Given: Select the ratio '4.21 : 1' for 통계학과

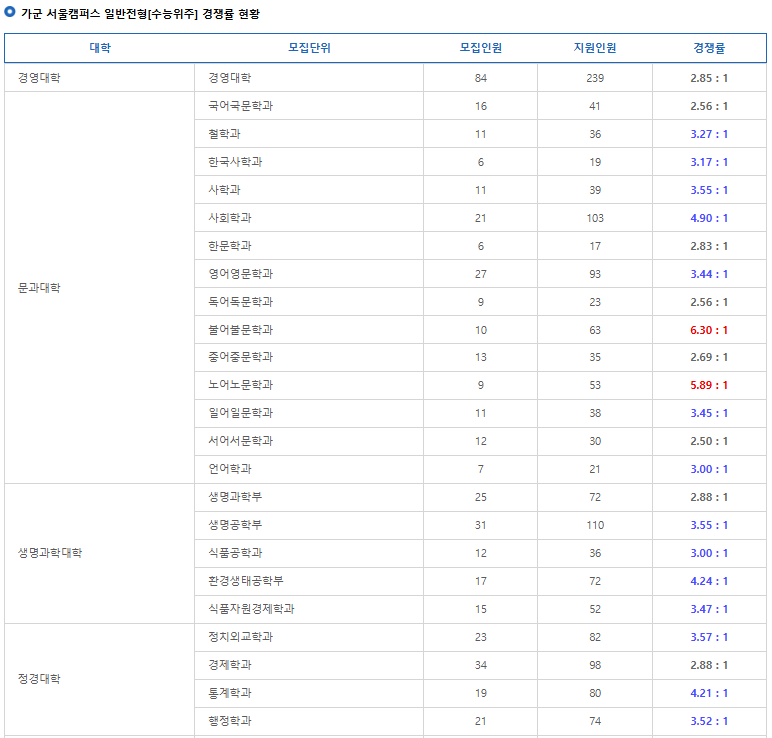Looking at the screenshot, I should pos(709,693).
